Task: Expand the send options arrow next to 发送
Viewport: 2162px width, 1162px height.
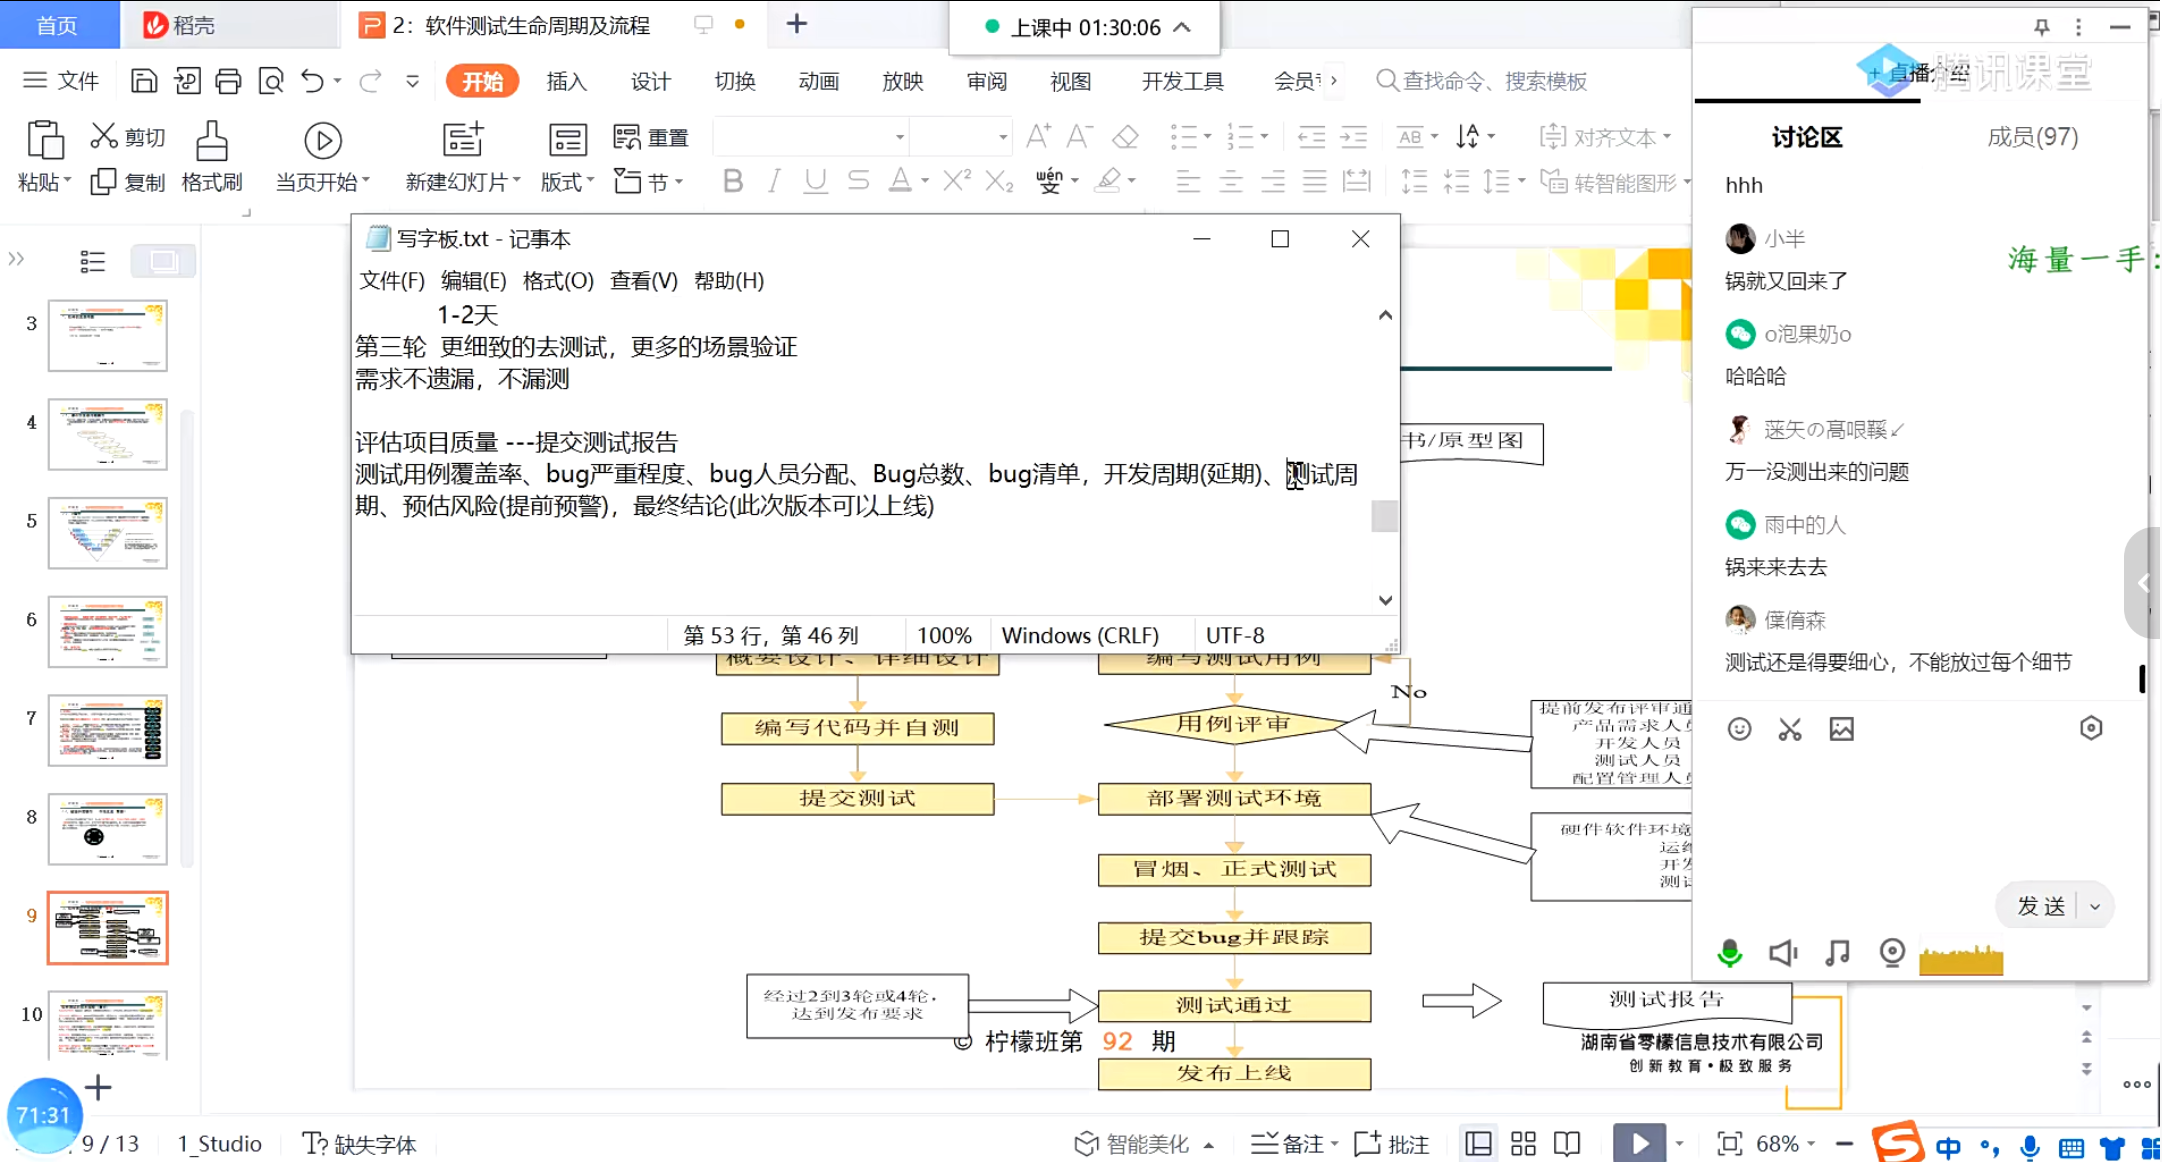Action: click(2095, 907)
